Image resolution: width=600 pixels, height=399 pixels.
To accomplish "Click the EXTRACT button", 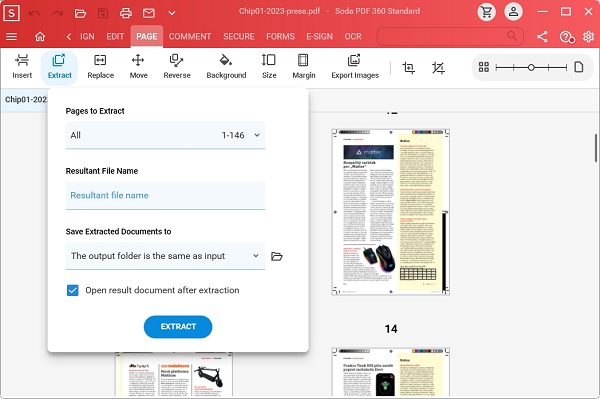I will click(178, 327).
